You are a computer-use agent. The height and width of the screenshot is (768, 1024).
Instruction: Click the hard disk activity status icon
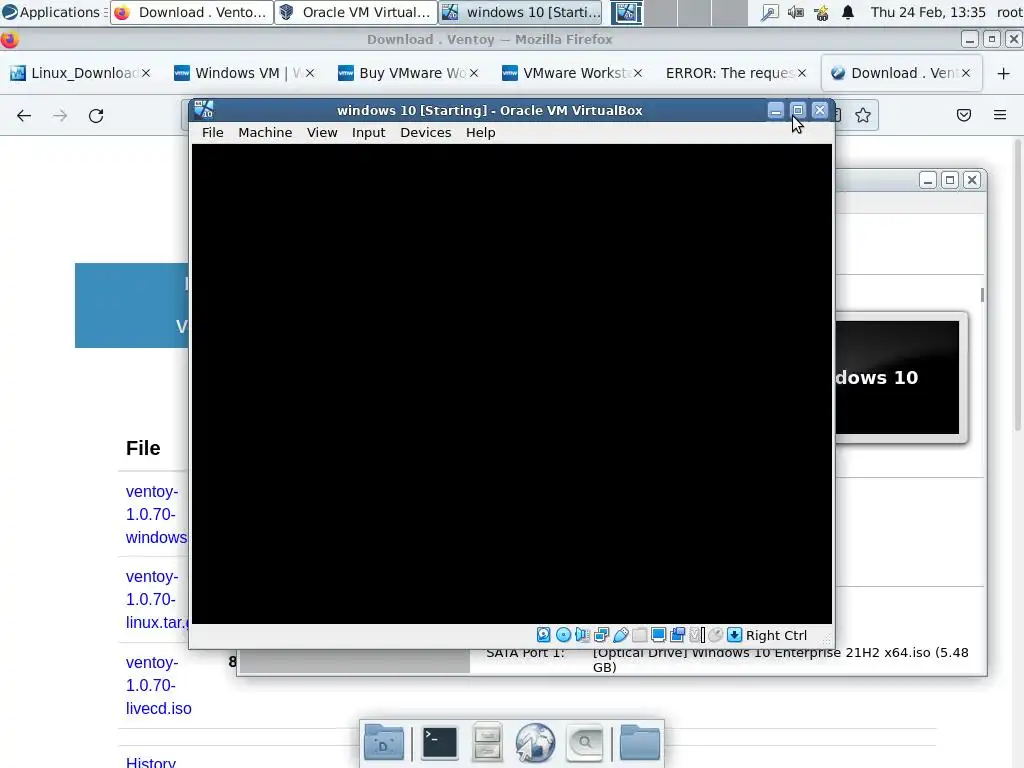point(543,635)
